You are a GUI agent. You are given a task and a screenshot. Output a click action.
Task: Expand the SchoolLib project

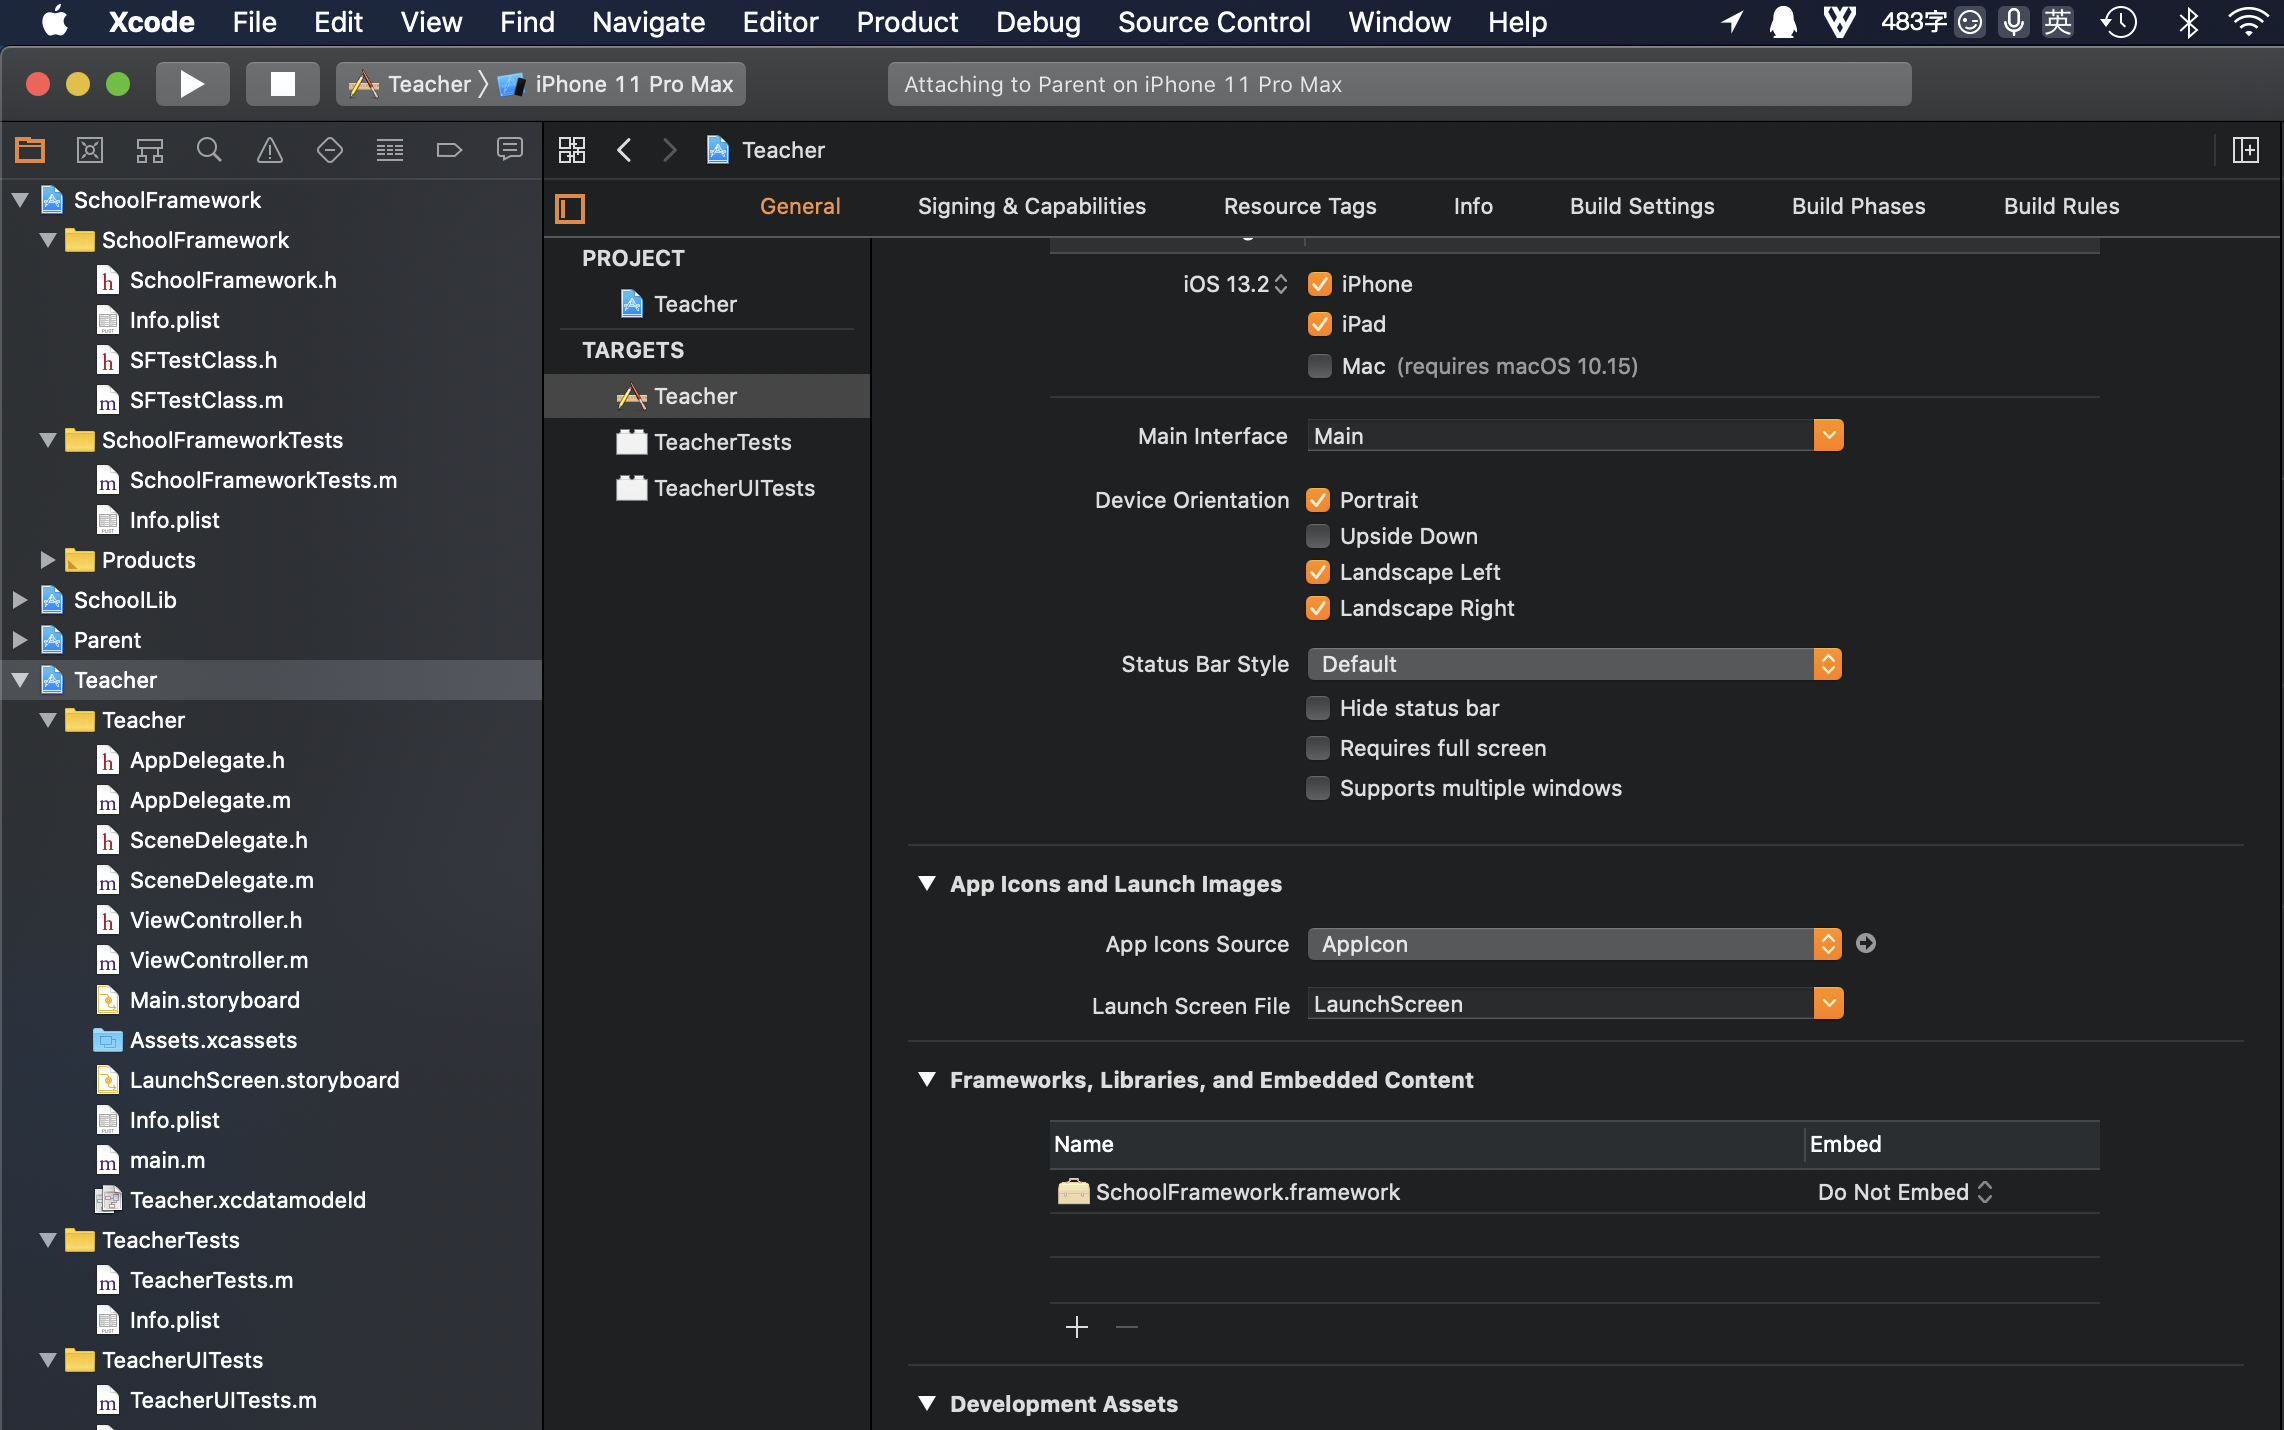pos(19,600)
